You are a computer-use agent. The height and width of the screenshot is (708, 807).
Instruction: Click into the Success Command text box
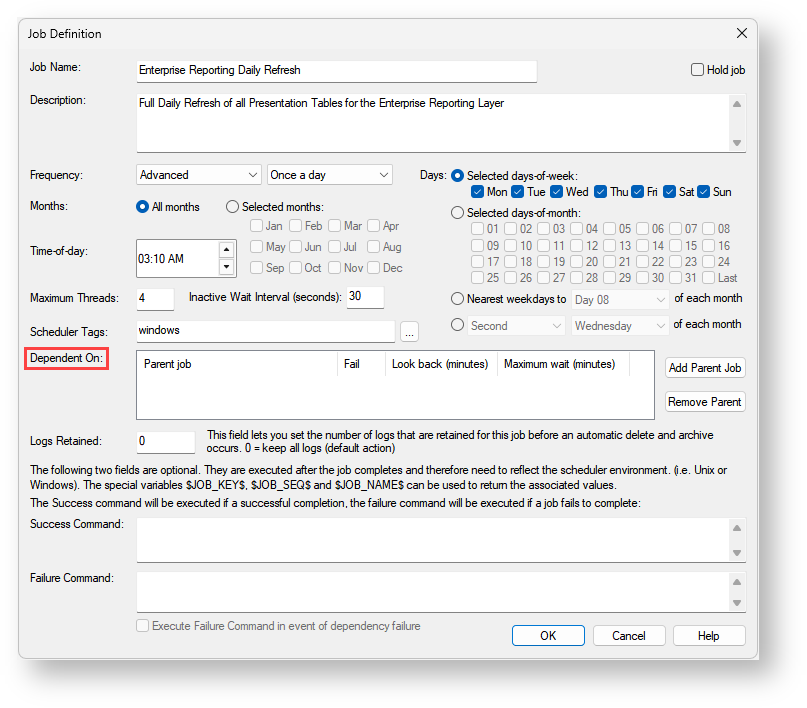(432, 540)
